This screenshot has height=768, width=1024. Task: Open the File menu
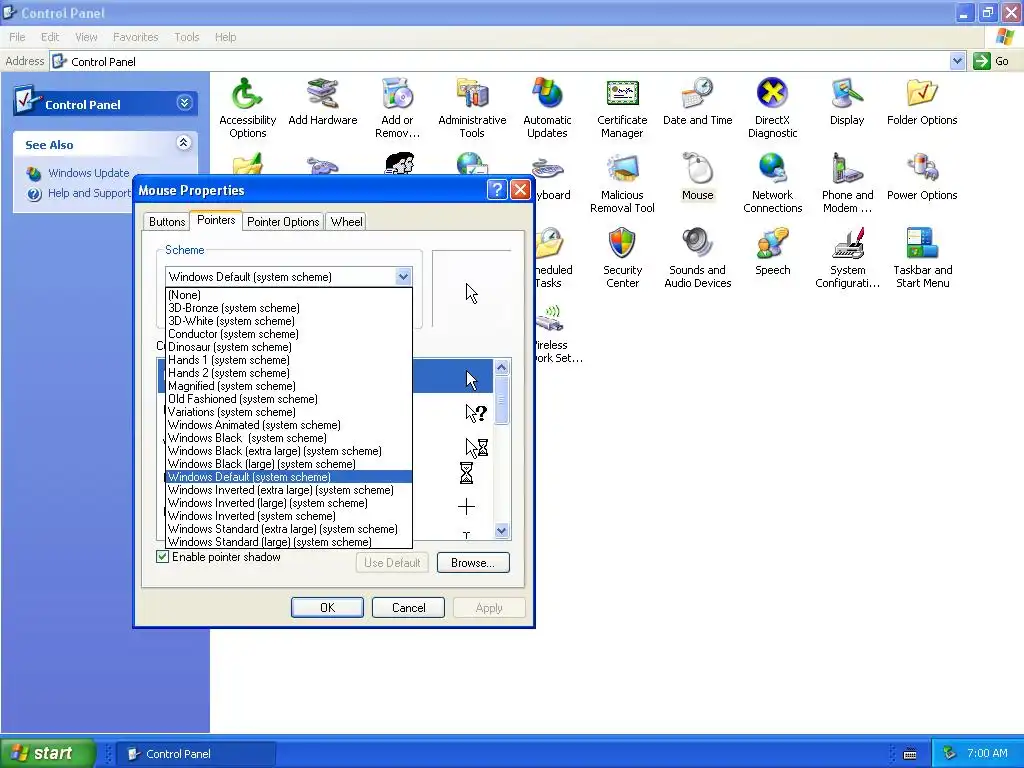(x=18, y=37)
